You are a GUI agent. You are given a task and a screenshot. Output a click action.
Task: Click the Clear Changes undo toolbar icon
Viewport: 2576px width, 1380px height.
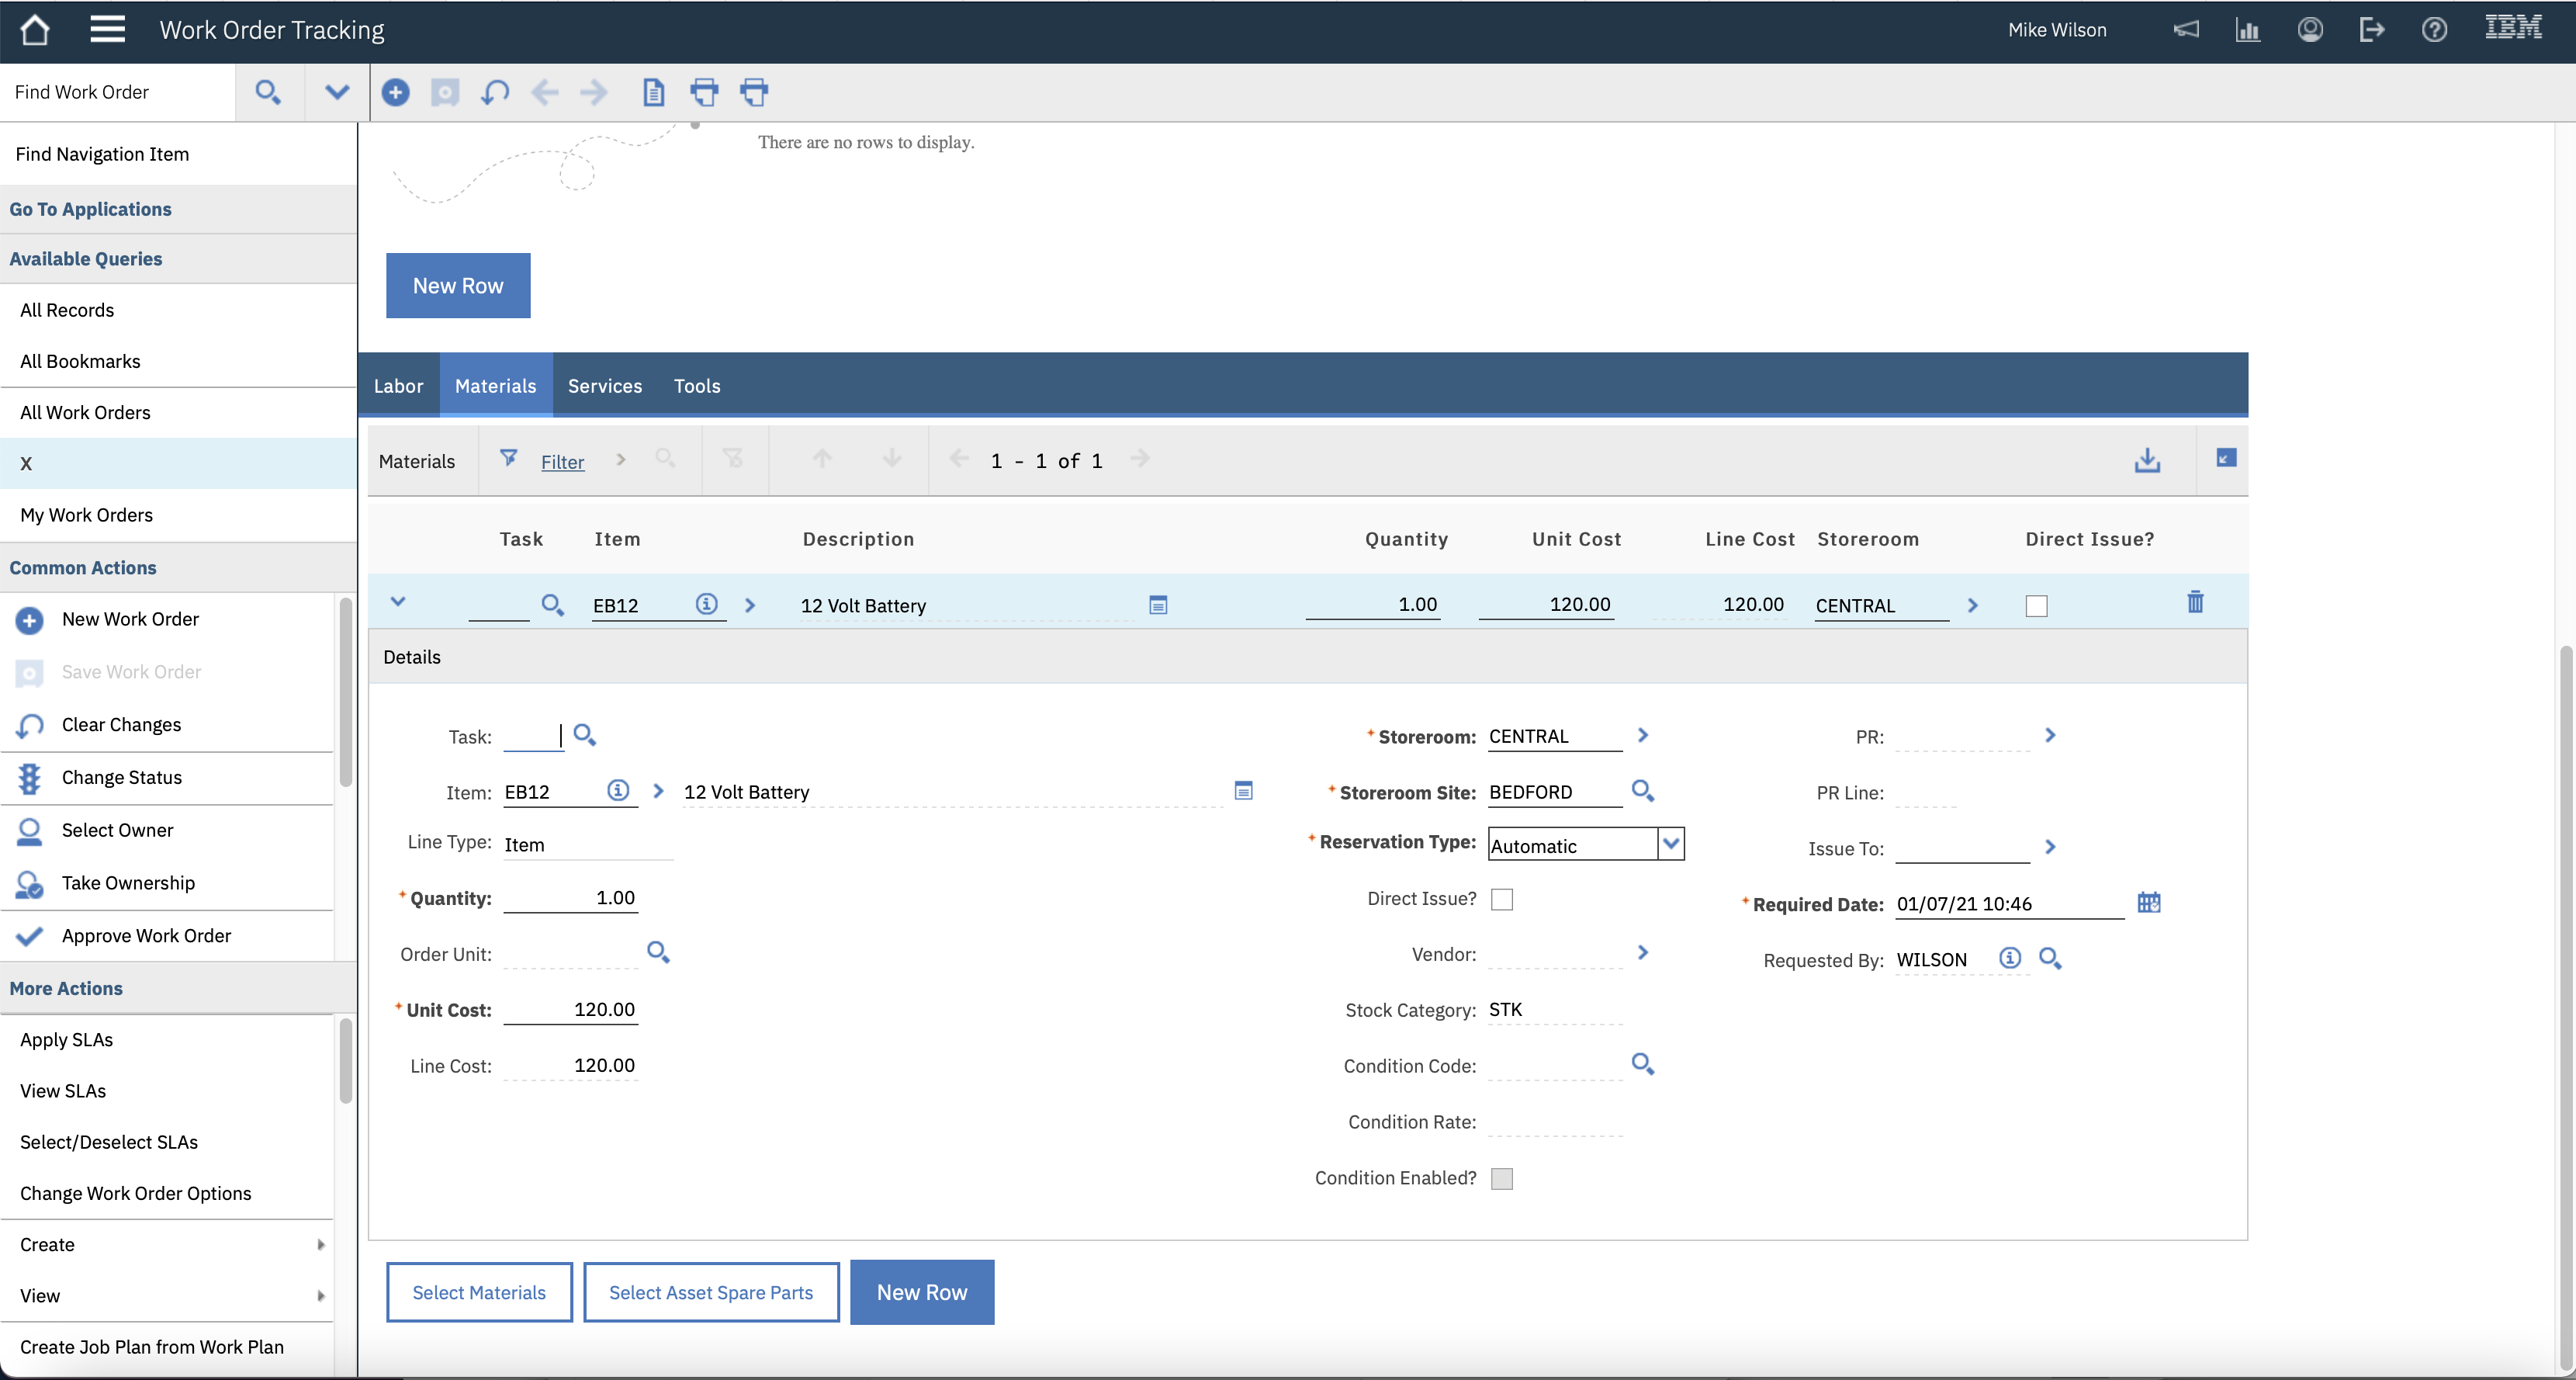[x=495, y=92]
